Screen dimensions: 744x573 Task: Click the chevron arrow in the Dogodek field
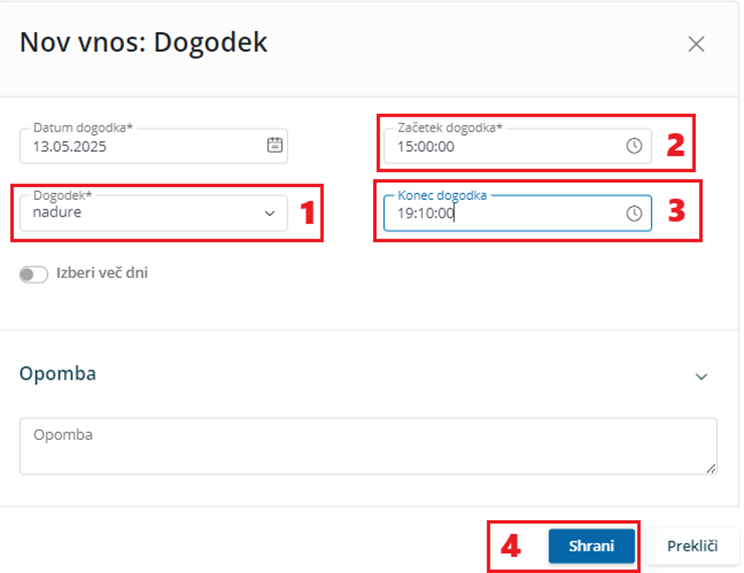point(270,213)
